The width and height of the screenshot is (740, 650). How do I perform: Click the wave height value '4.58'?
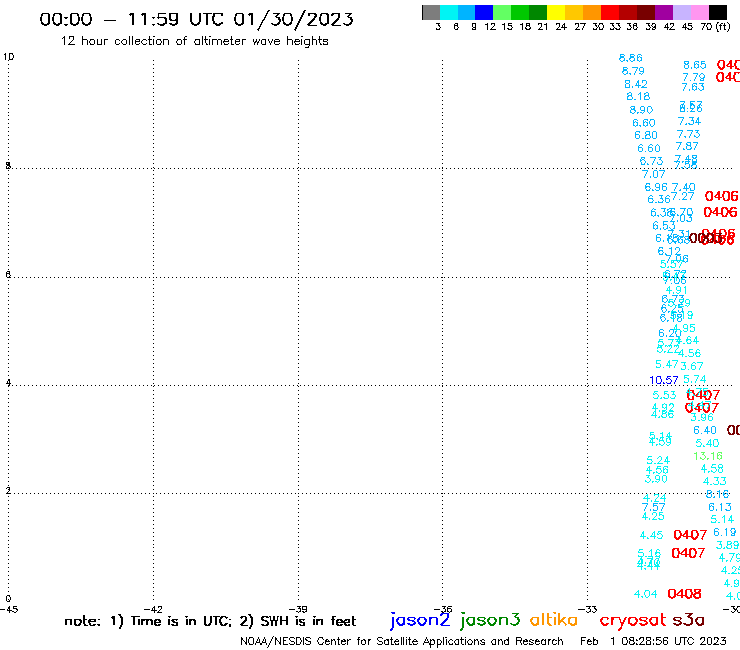pos(712,469)
